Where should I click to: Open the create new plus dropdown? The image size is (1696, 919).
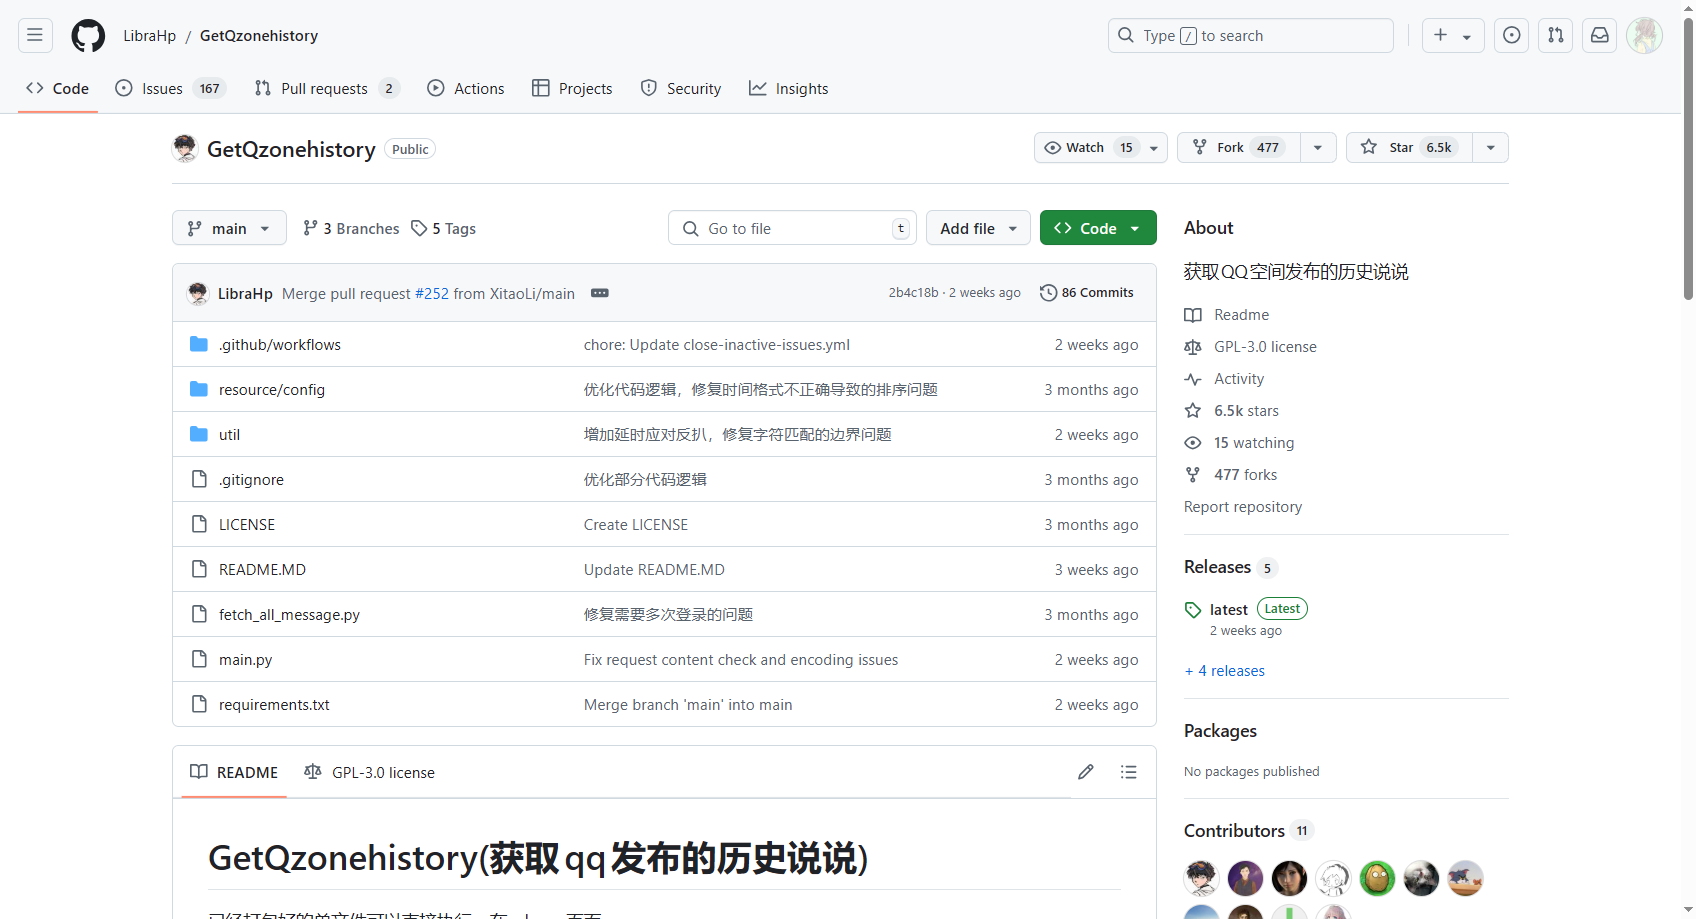coord(1453,36)
